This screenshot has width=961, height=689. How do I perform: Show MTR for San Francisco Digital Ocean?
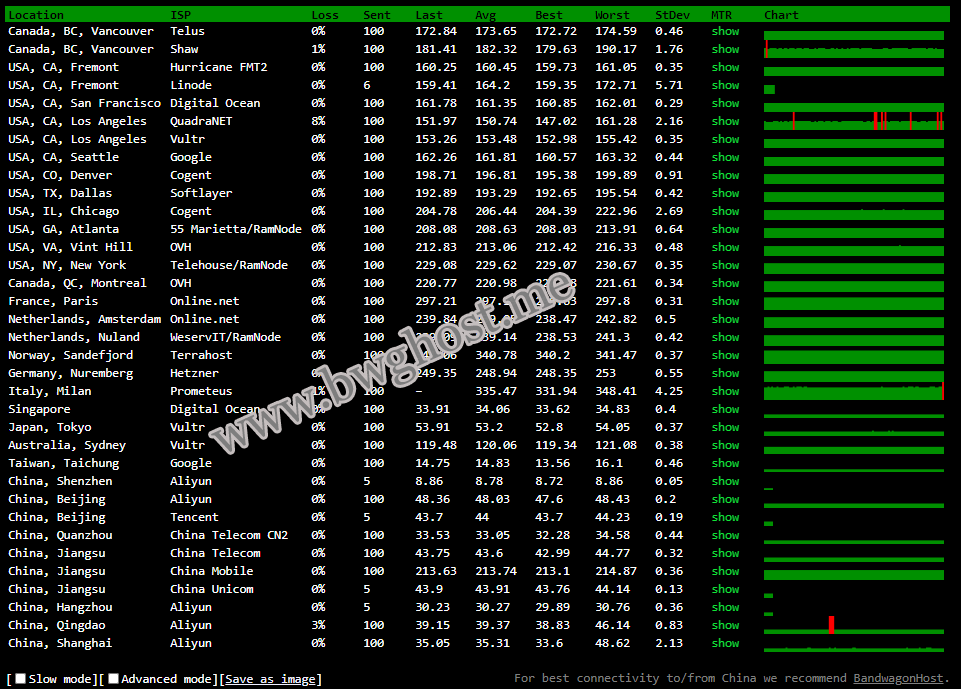[x=725, y=103]
